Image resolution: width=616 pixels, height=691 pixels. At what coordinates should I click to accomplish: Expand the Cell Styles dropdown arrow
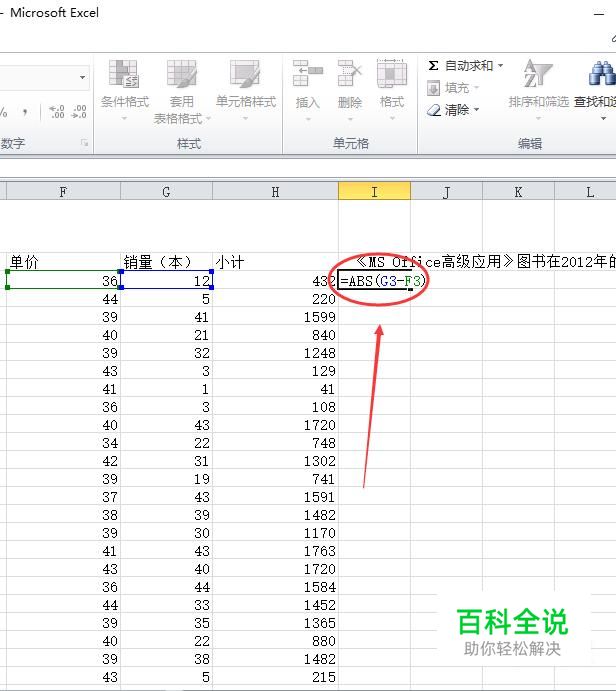pos(245,119)
